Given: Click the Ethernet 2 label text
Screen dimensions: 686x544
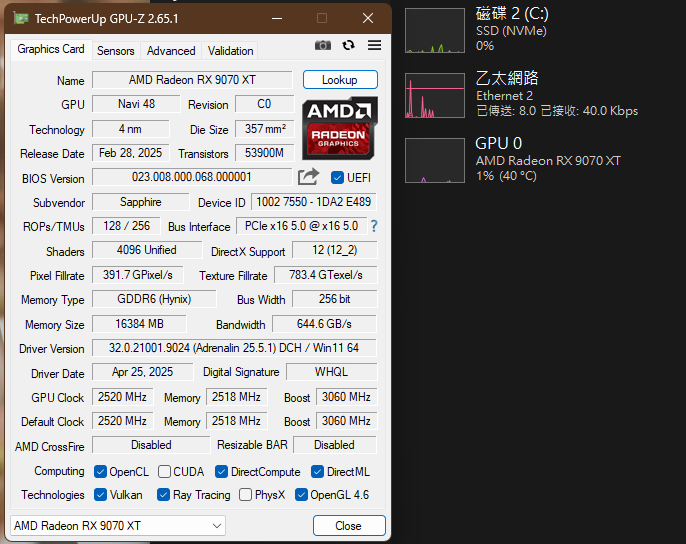Looking at the screenshot, I should (504, 96).
